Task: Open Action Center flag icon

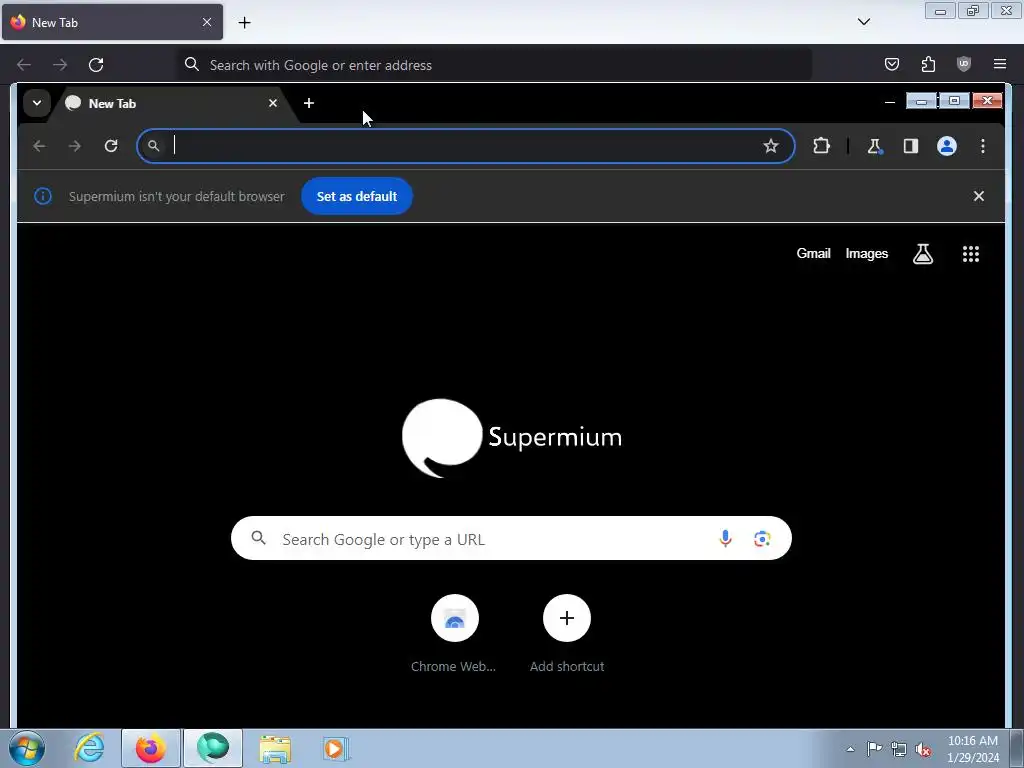Action: click(x=874, y=748)
